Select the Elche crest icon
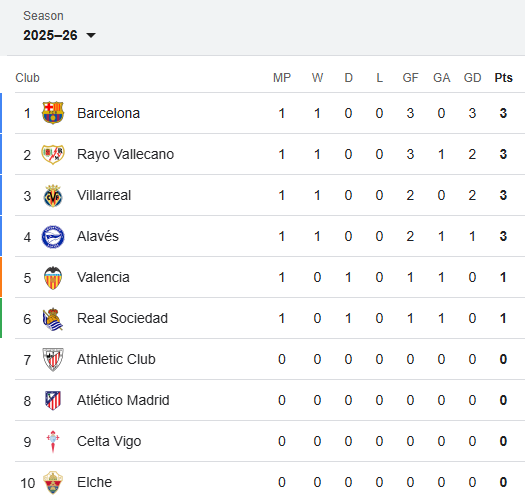 [53, 483]
